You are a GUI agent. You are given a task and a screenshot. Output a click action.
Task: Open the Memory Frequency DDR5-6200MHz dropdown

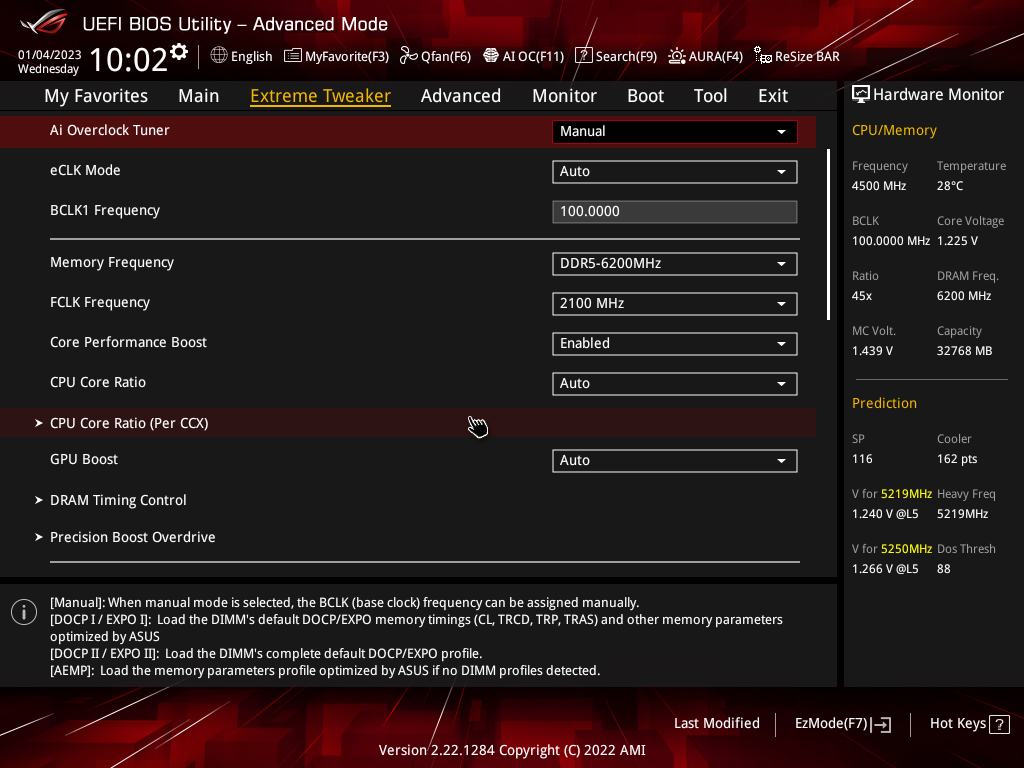675,264
